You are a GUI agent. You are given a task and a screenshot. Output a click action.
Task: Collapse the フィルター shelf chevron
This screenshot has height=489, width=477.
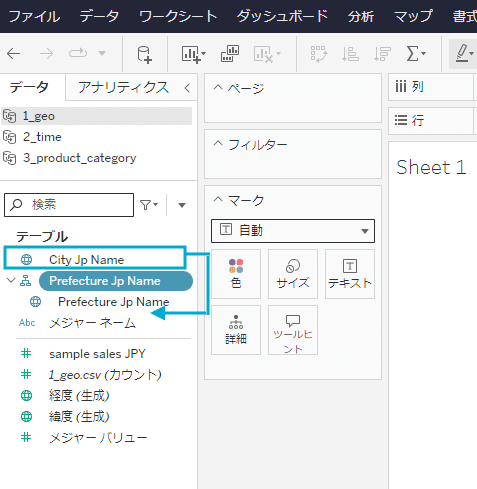point(218,144)
